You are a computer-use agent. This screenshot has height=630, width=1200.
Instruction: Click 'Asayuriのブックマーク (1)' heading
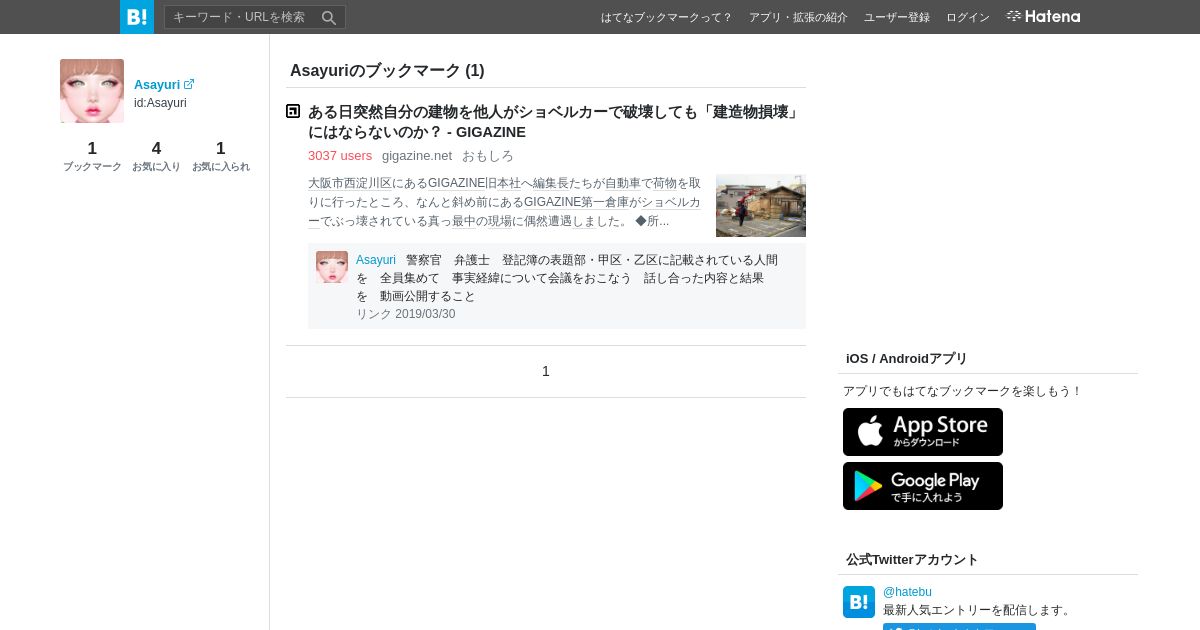387,71
